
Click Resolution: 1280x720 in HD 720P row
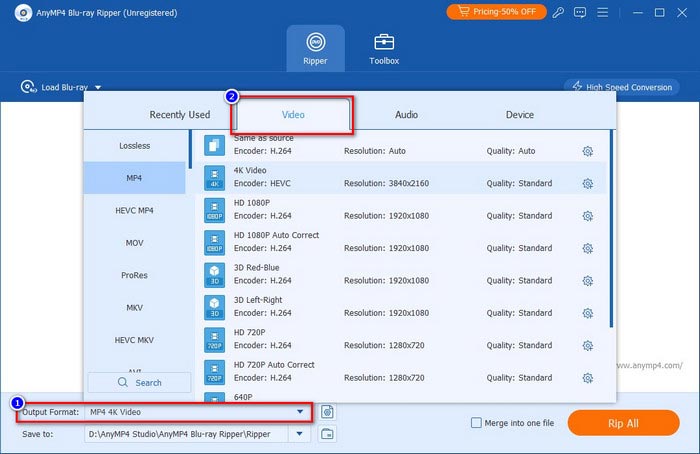pos(384,346)
